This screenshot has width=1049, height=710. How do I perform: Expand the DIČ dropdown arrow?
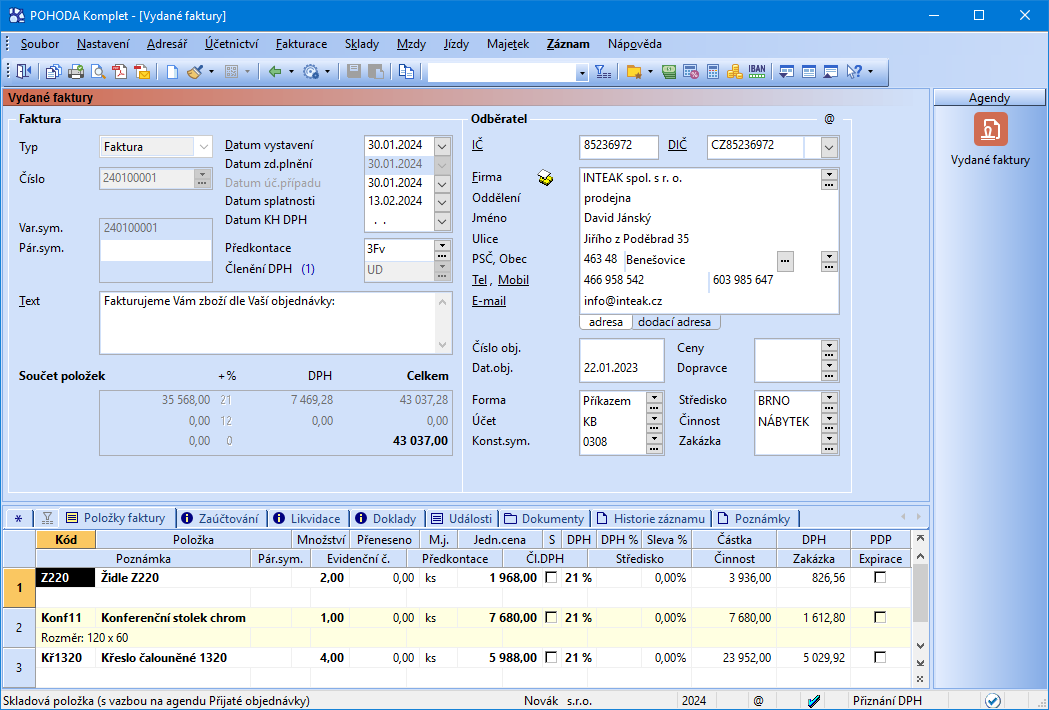click(x=829, y=147)
